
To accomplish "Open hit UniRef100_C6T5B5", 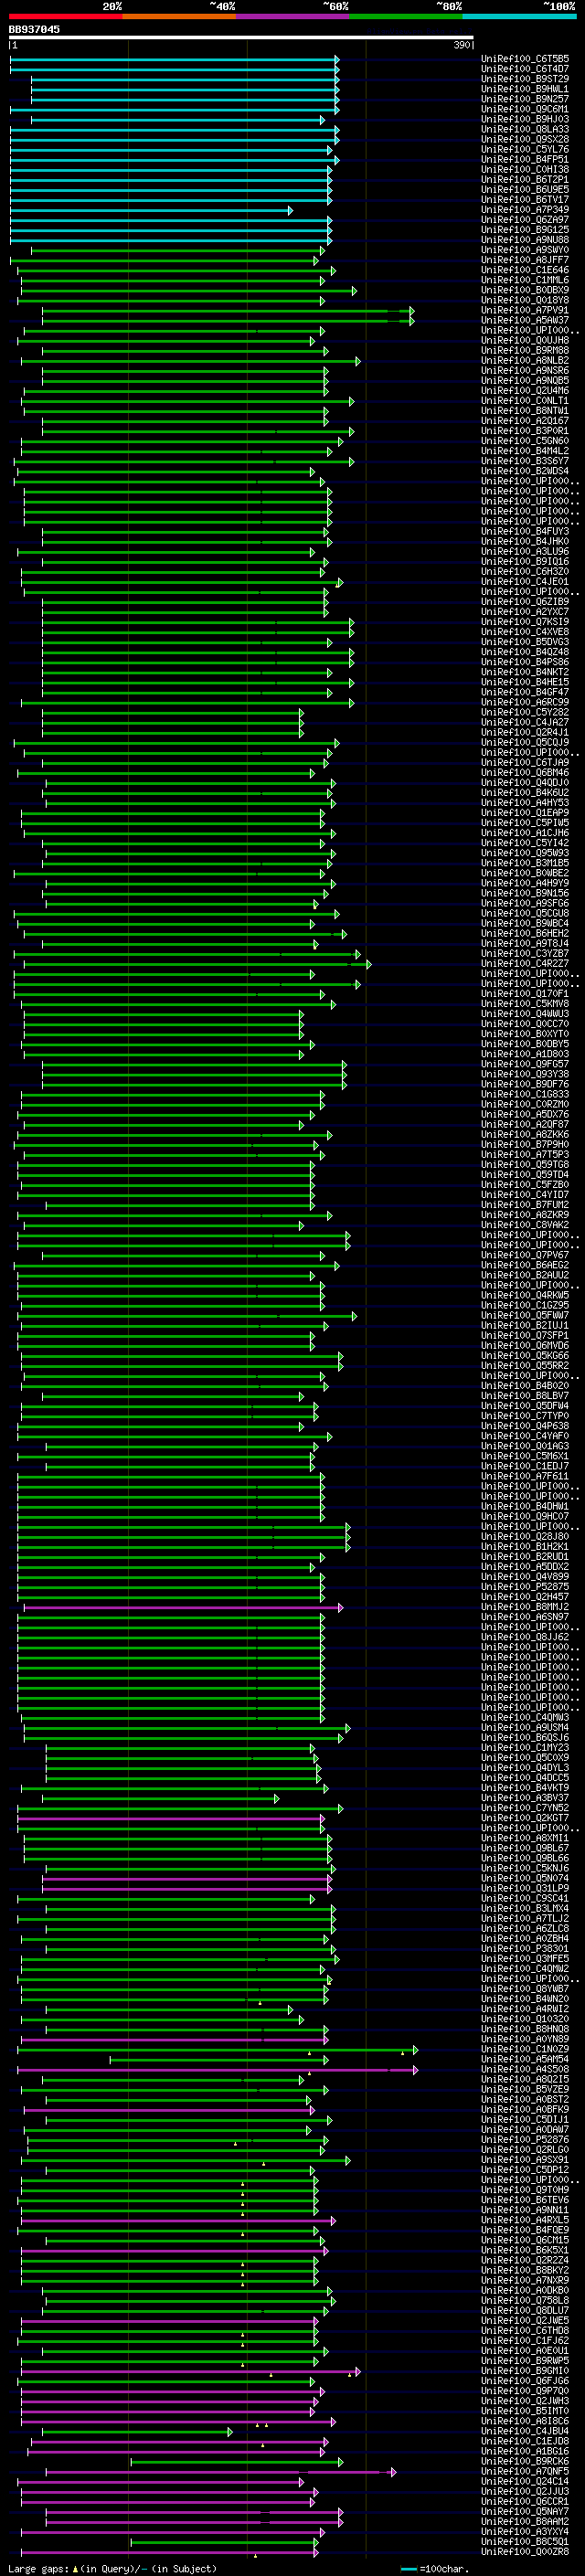I will click(525, 60).
